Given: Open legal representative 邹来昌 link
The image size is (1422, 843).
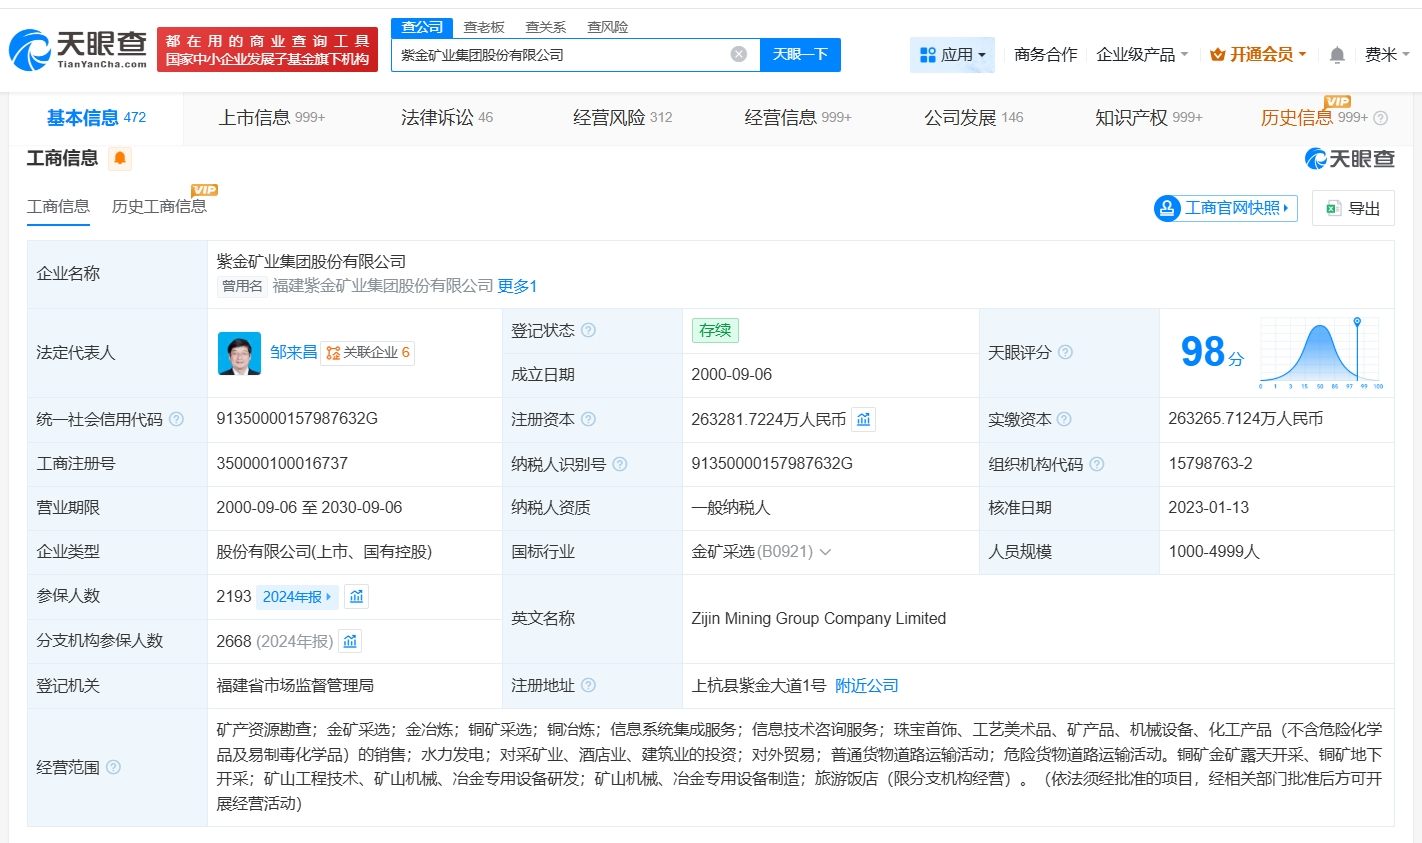Looking at the screenshot, I should pos(293,352).
